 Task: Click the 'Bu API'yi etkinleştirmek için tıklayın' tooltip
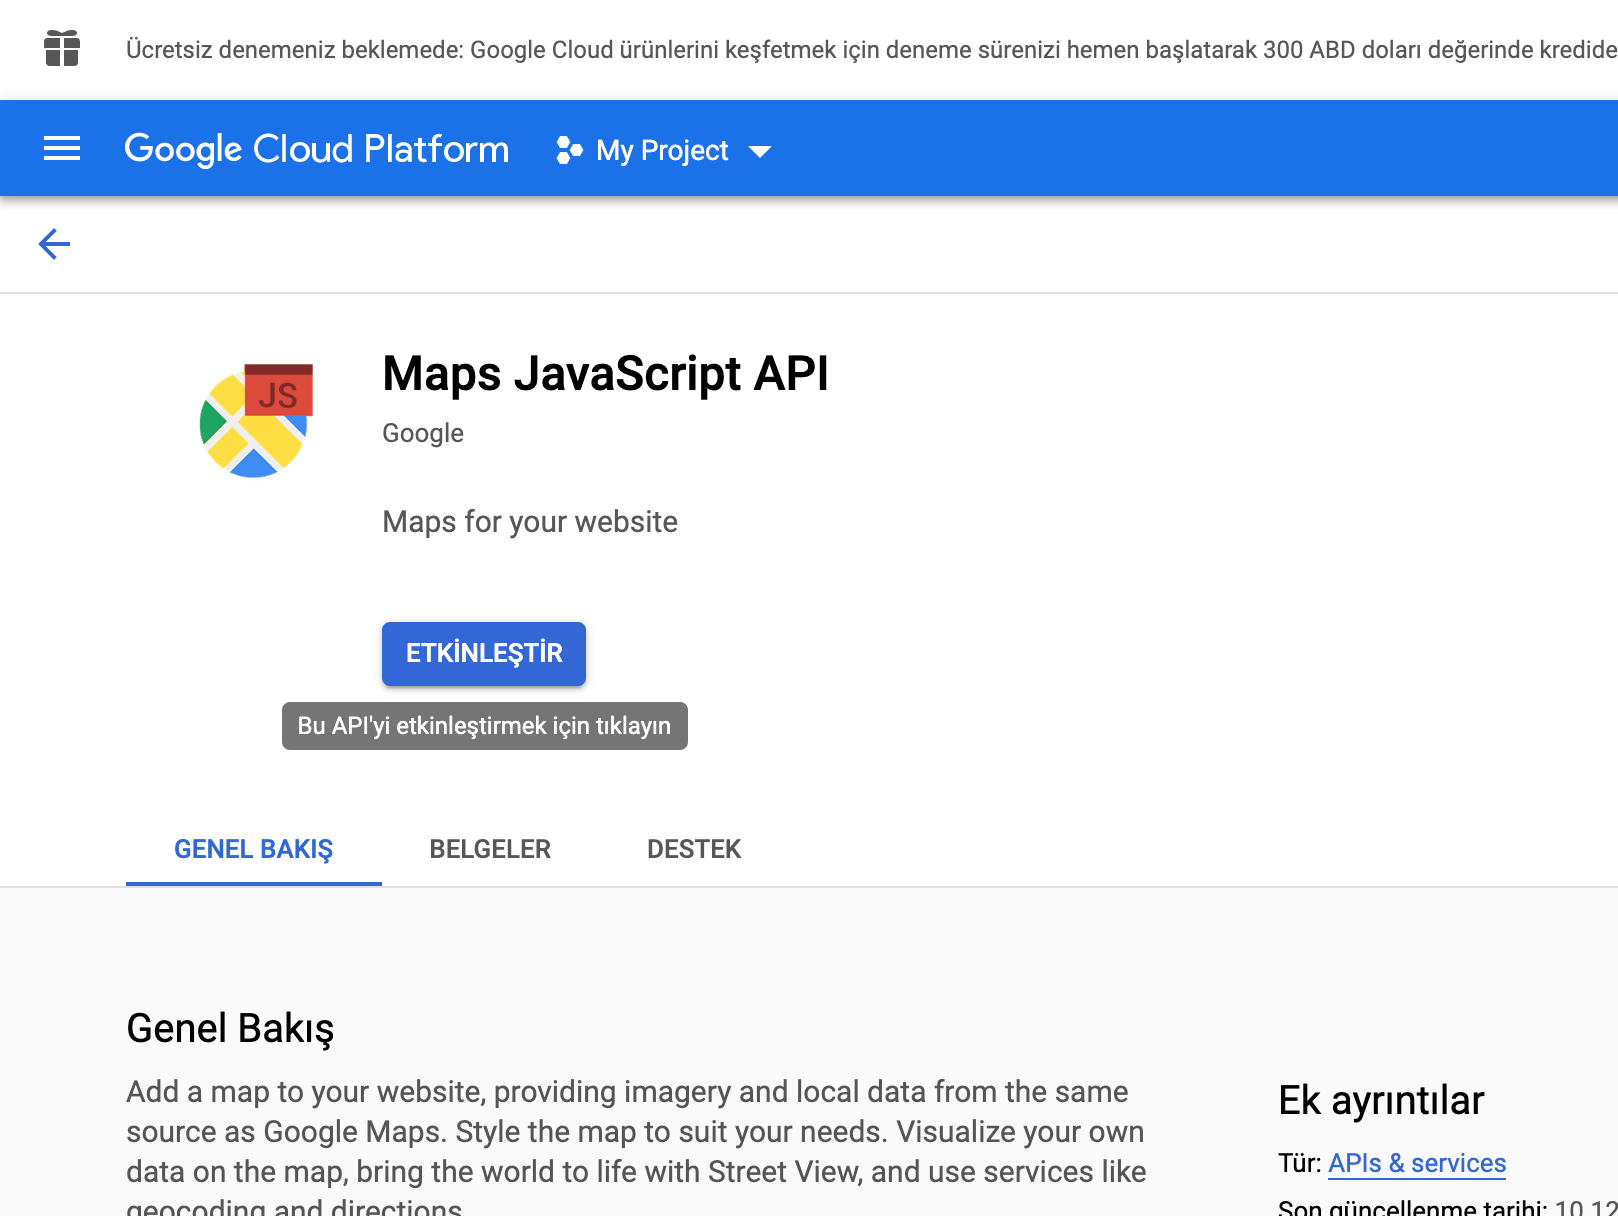[485, 726]
